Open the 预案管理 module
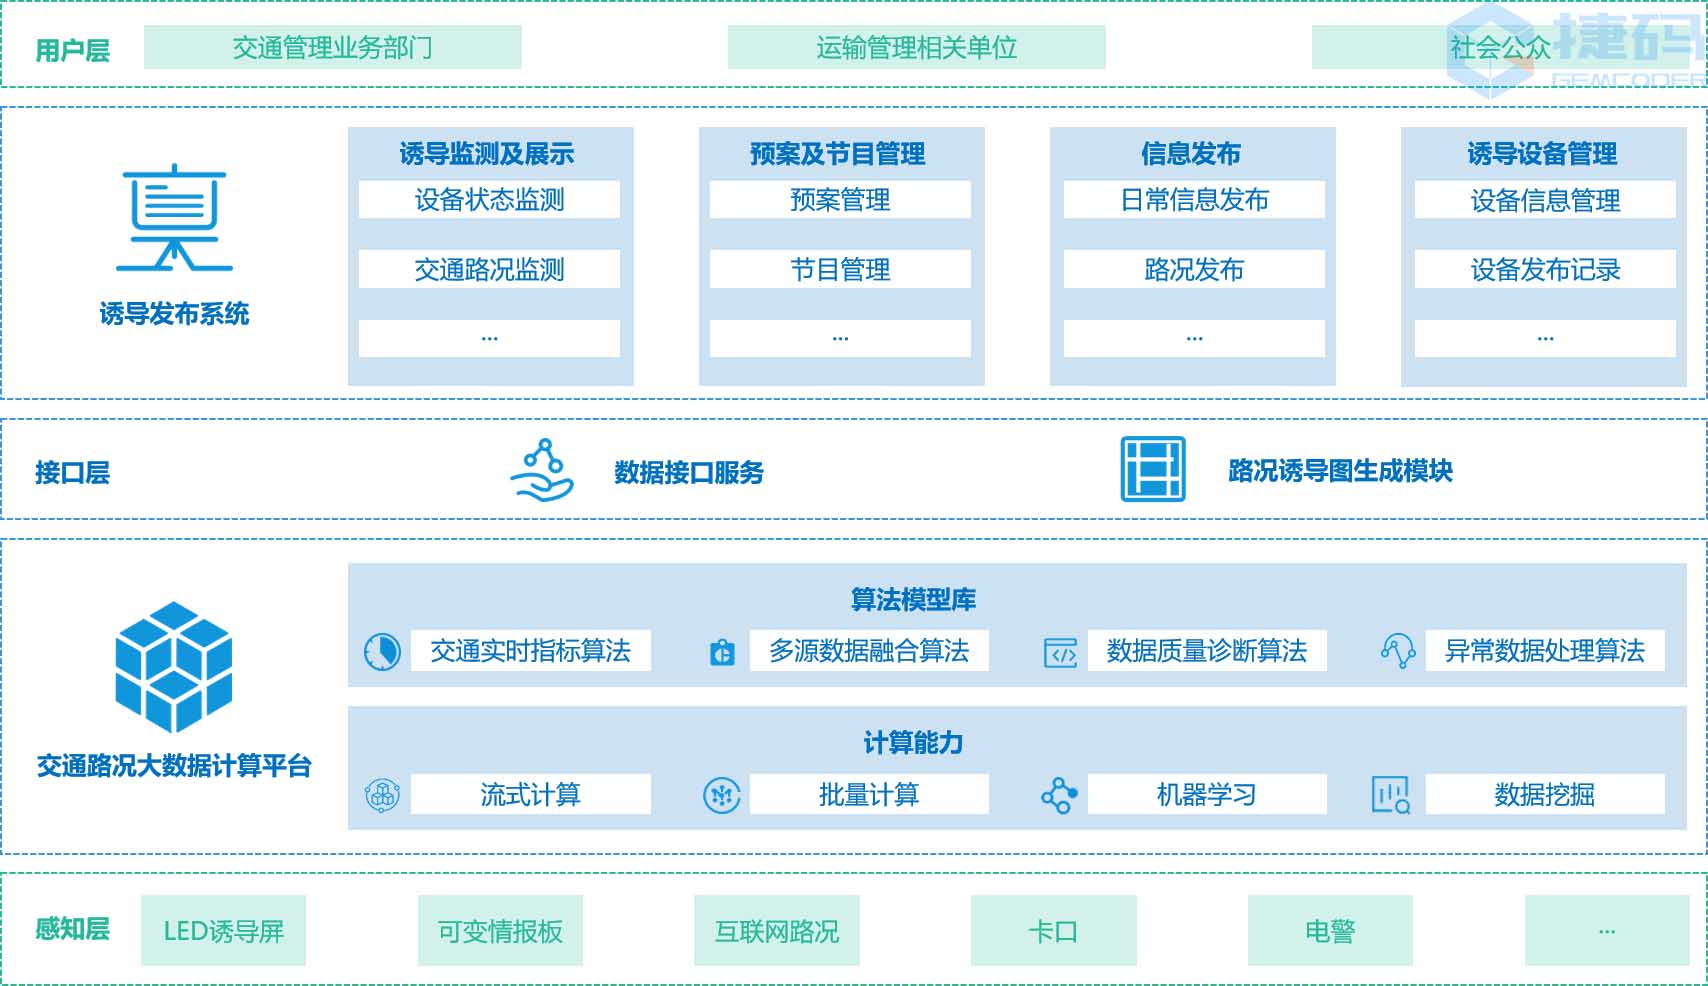1708x986 pixels. (840, 200)
